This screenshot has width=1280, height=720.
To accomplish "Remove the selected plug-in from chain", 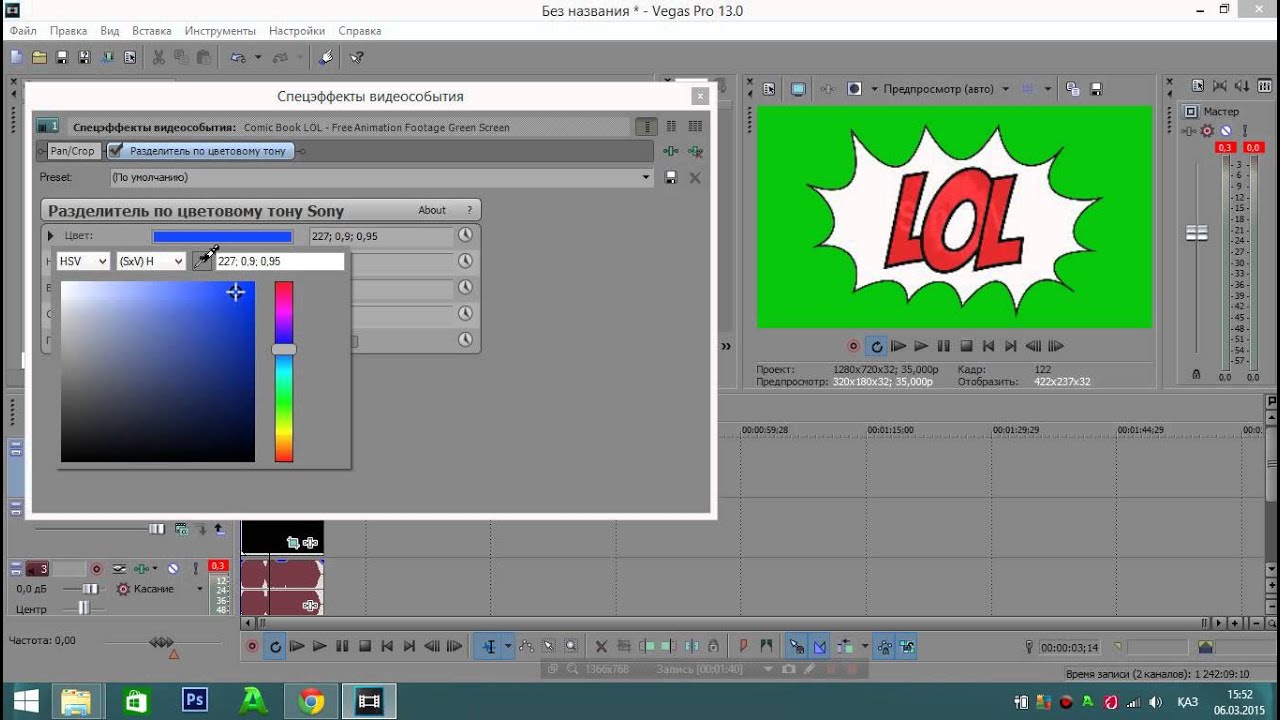I will click(x=695, y=151).
